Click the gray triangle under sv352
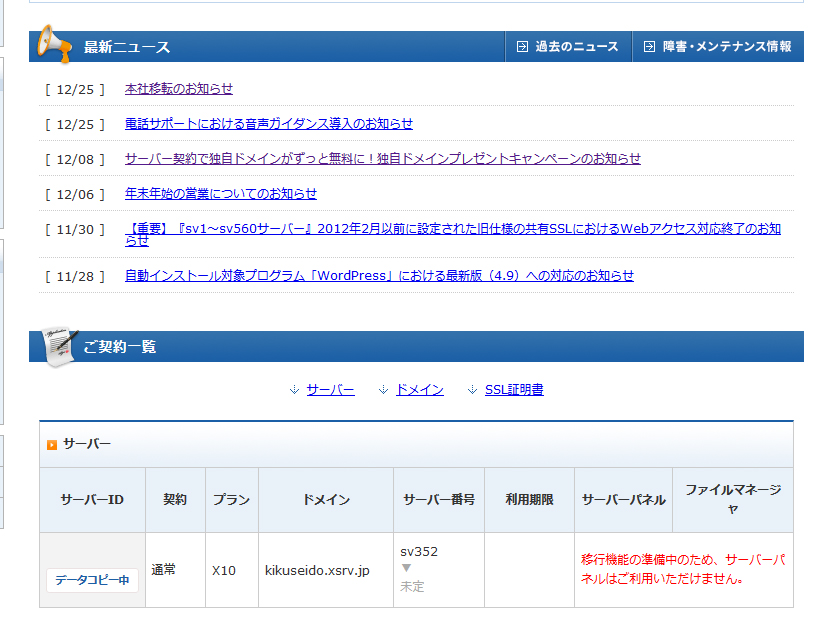Viewport: 840px width, 630px height. click(406, 568)
